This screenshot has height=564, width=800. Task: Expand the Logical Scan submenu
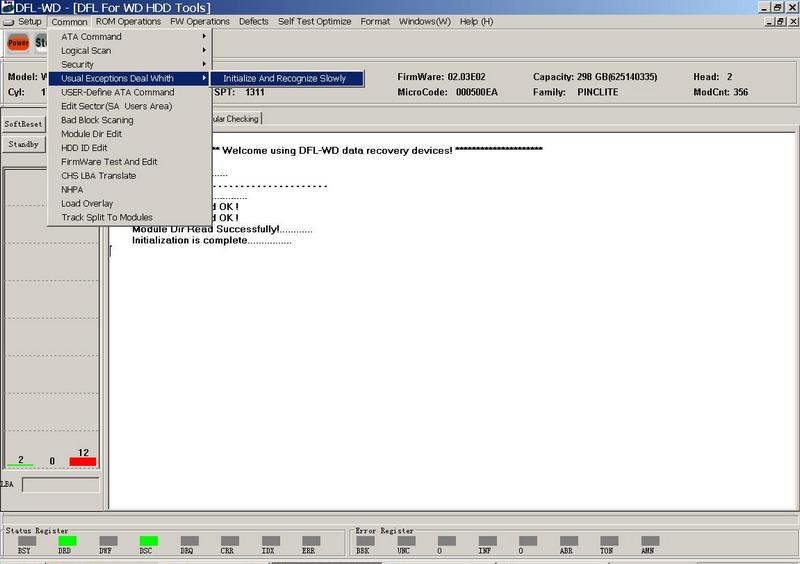(130, 51)
